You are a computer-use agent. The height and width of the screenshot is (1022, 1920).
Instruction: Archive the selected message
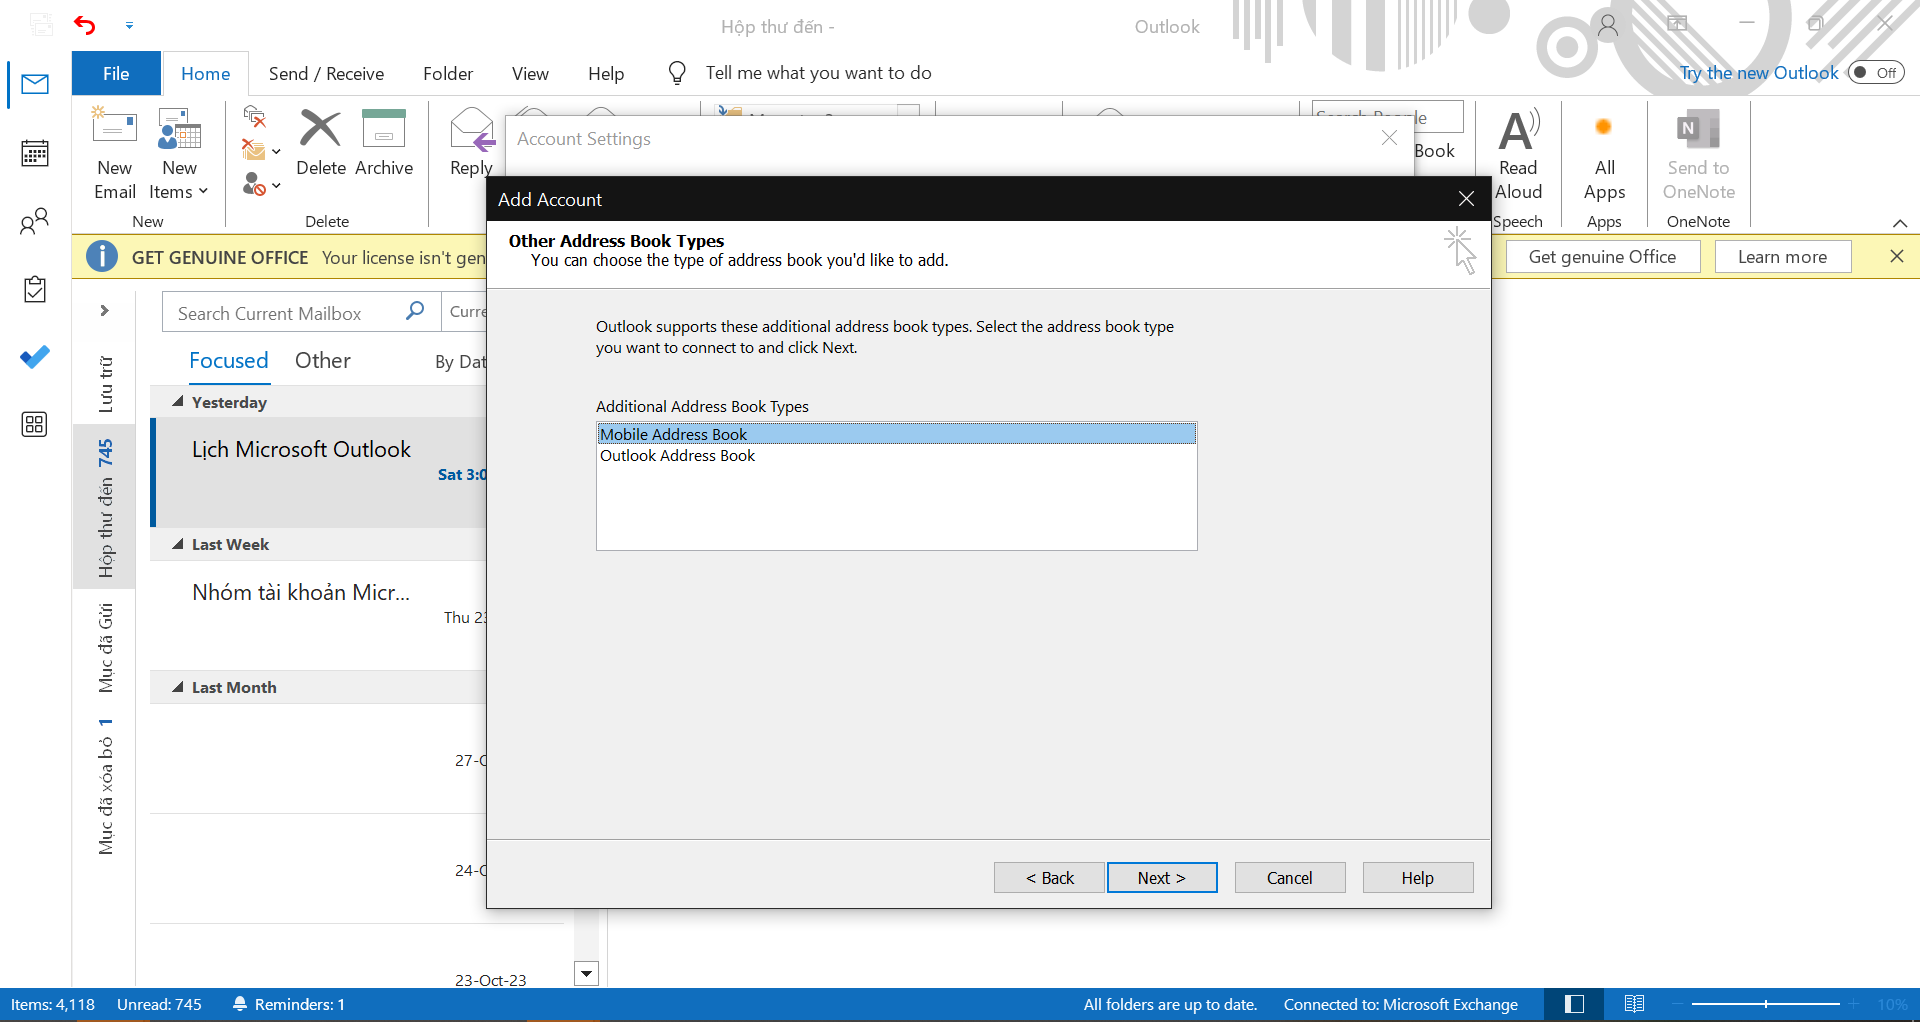[x=384, y=143]
